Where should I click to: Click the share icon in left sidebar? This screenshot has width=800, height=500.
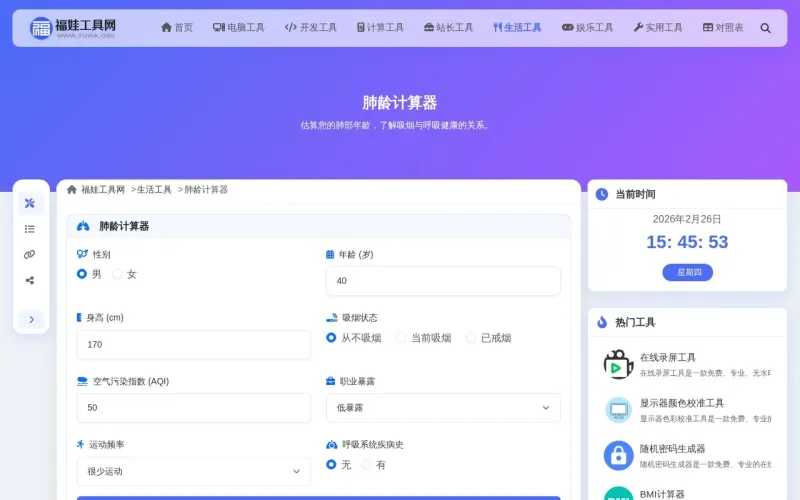[x=30, y=280]
